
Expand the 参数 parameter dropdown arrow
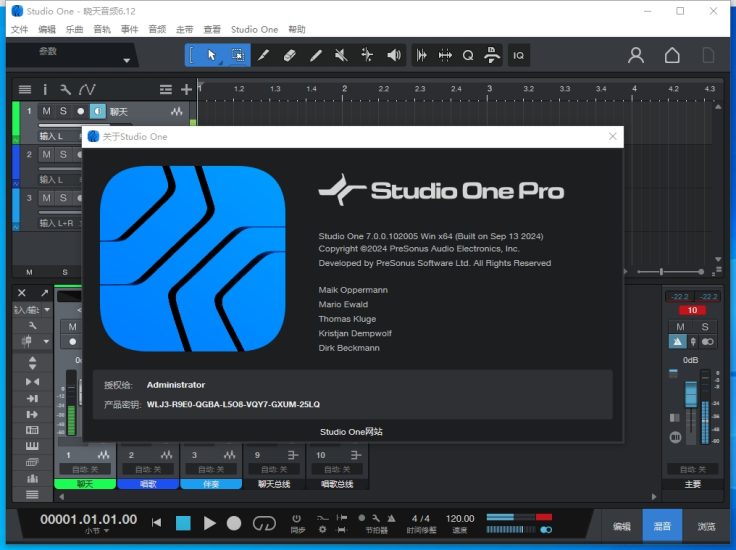(126, 61)
